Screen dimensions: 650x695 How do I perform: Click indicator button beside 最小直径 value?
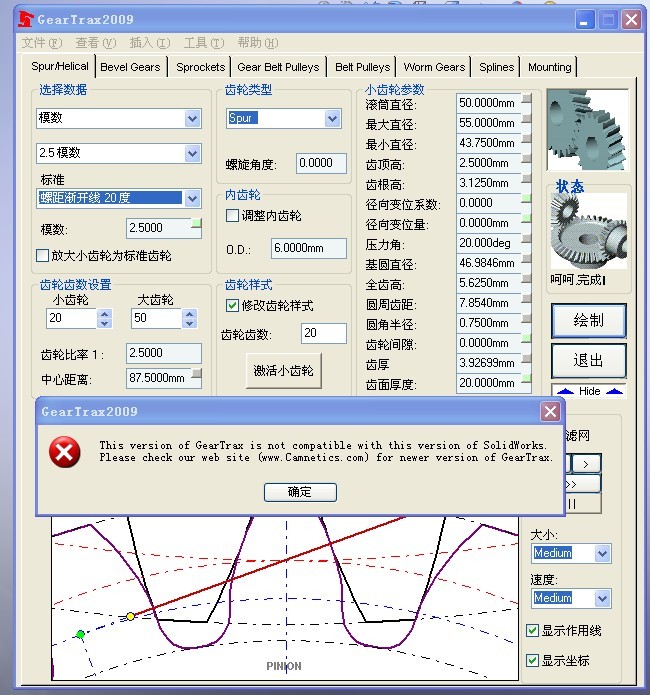526,138
